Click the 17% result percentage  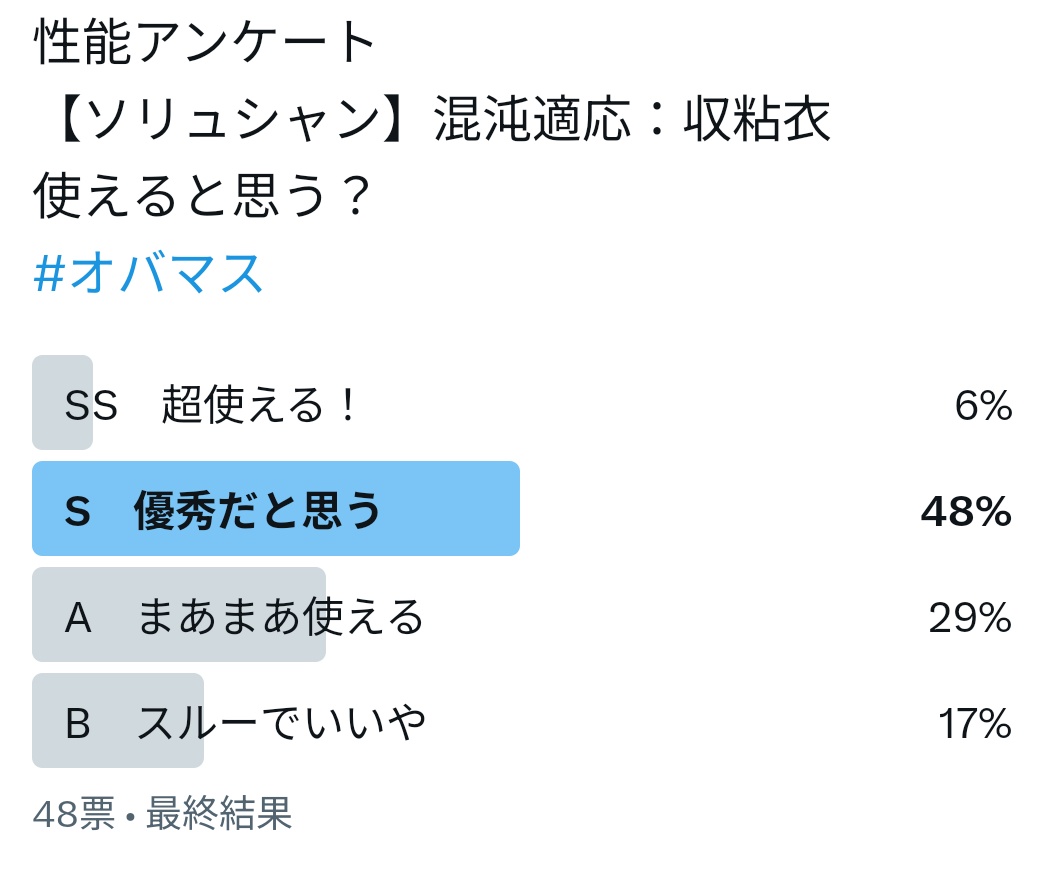click(974, 723)
